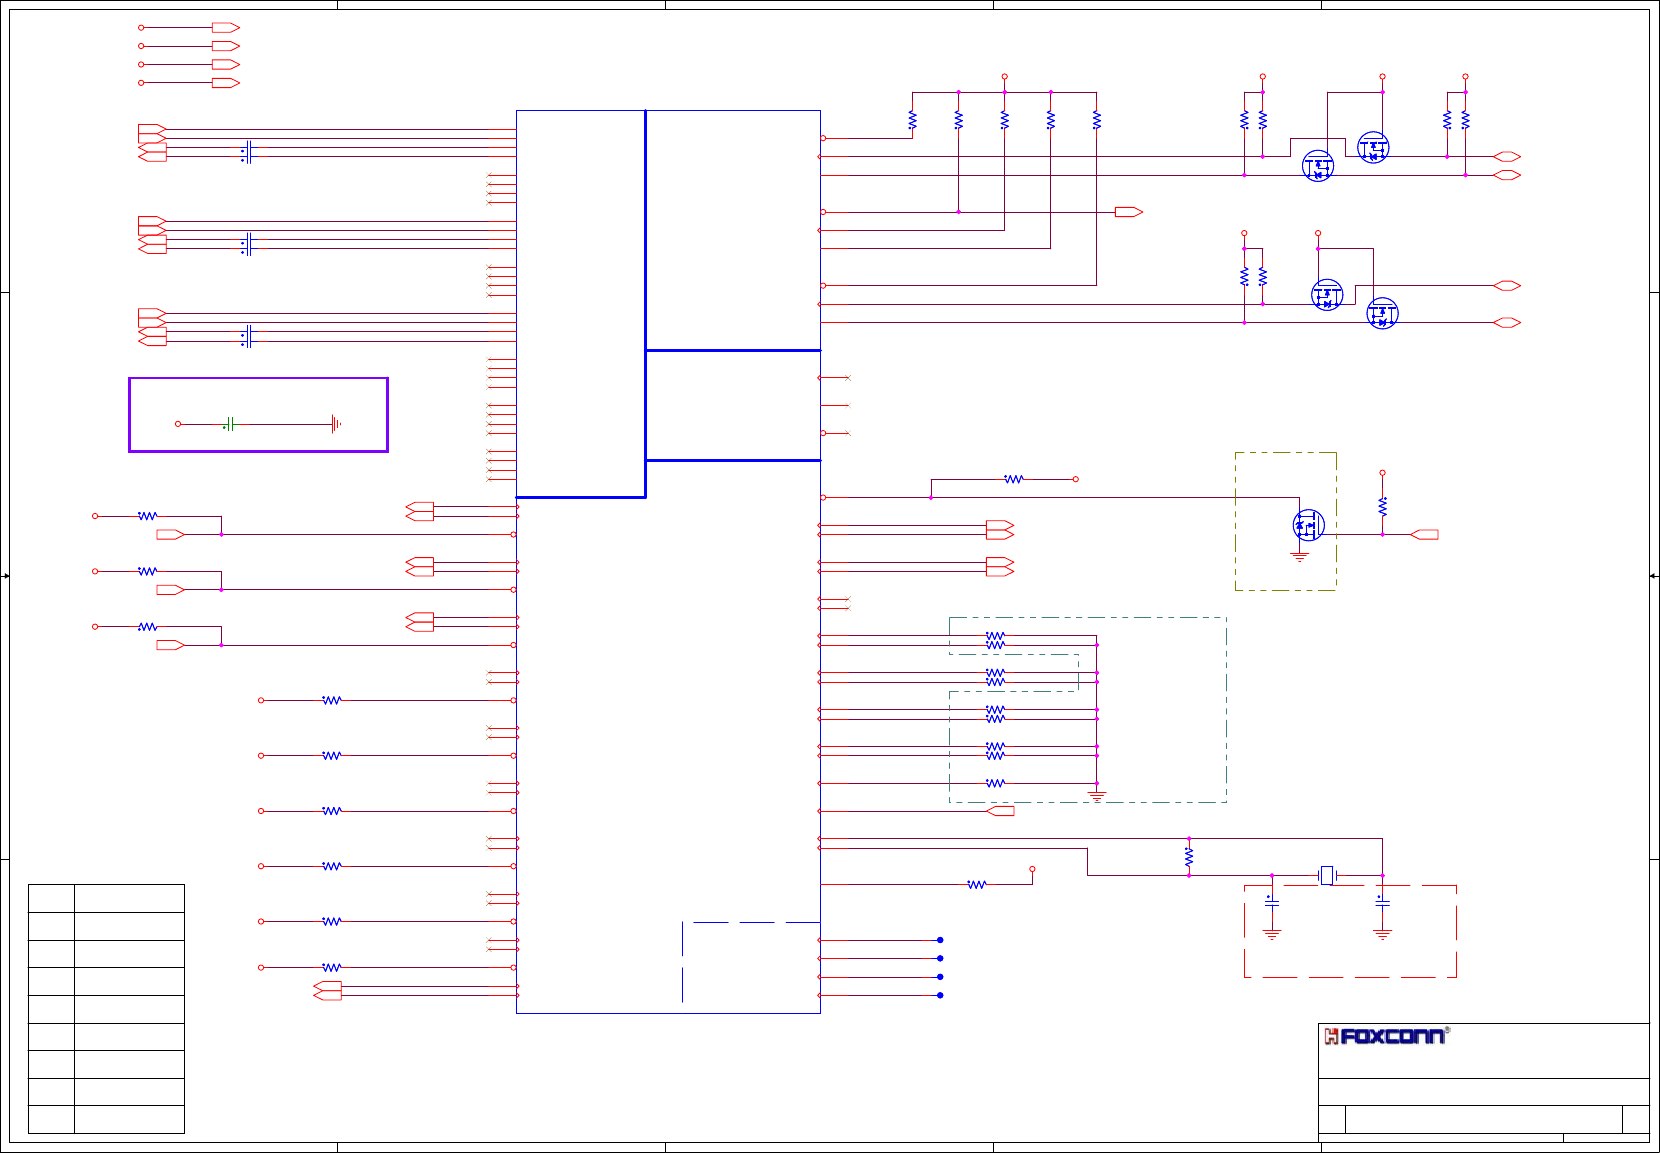Click the terminal circle inside the purple box
This screenshot has height=1153, width=1660.
[x=178, y=424]
